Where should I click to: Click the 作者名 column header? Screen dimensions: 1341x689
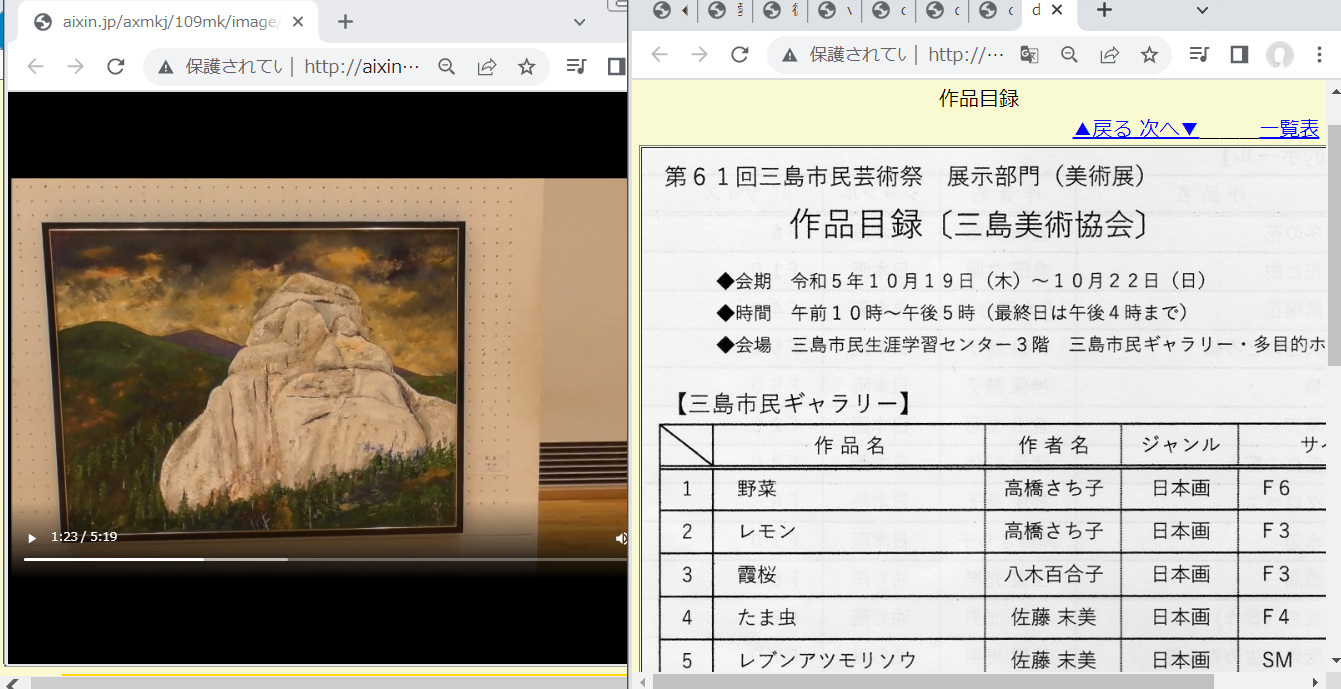[1053, 445]
